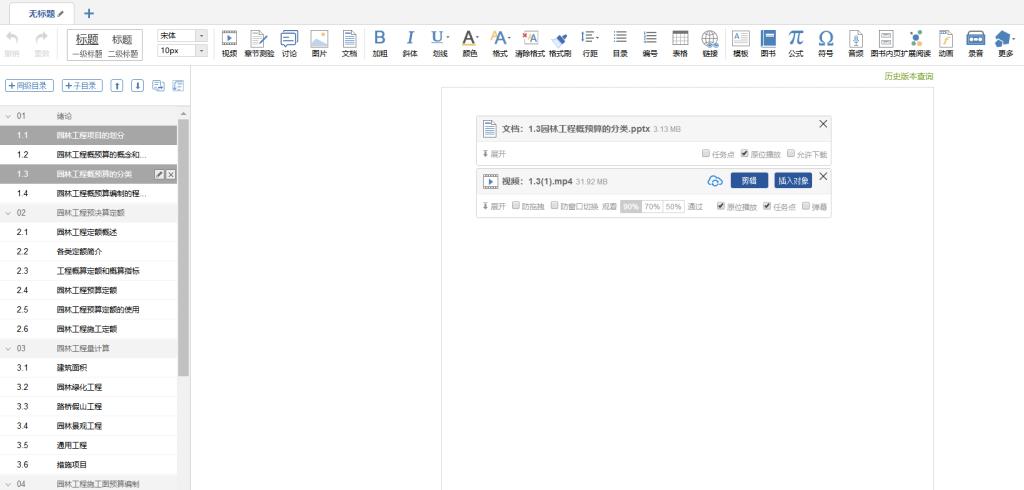
Task: Enable 防拖拽 on the video
Action: tap(515, 206)
